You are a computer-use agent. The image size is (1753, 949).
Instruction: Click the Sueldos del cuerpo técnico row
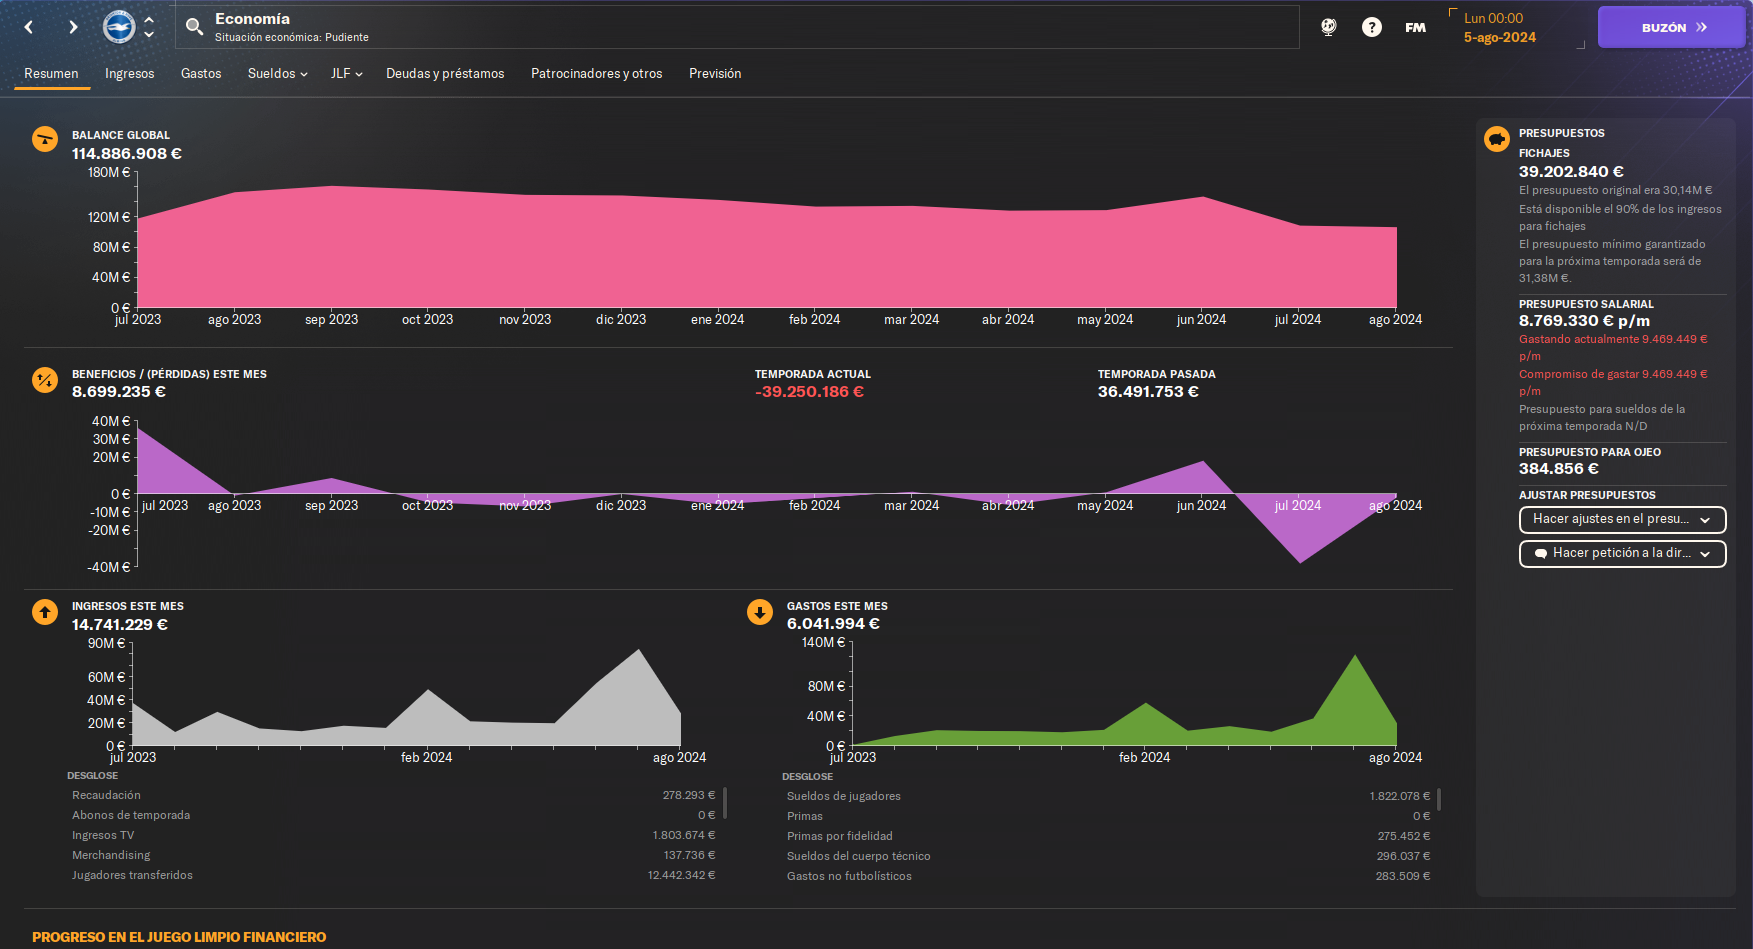coord(1108,856)
